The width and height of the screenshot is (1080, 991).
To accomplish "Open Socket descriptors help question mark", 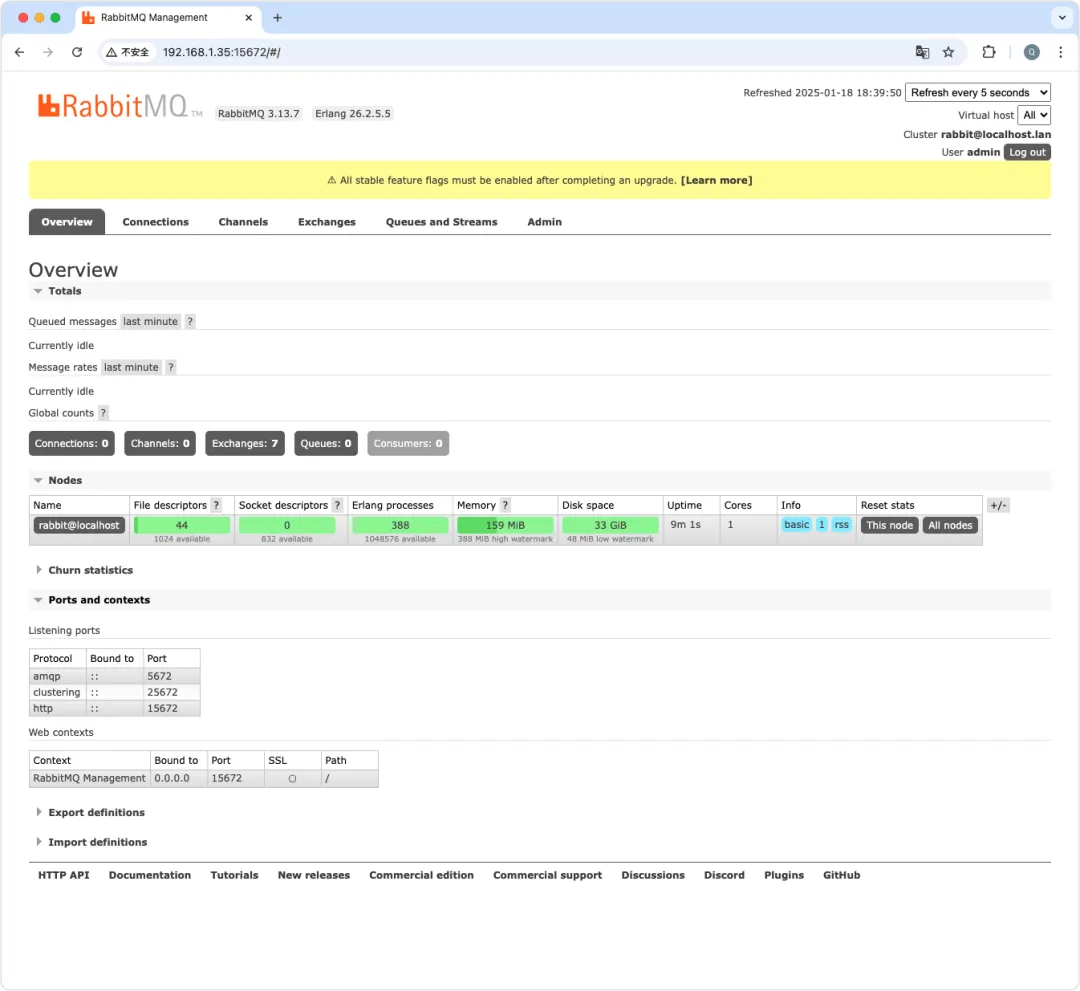I will tap(338, 505).
